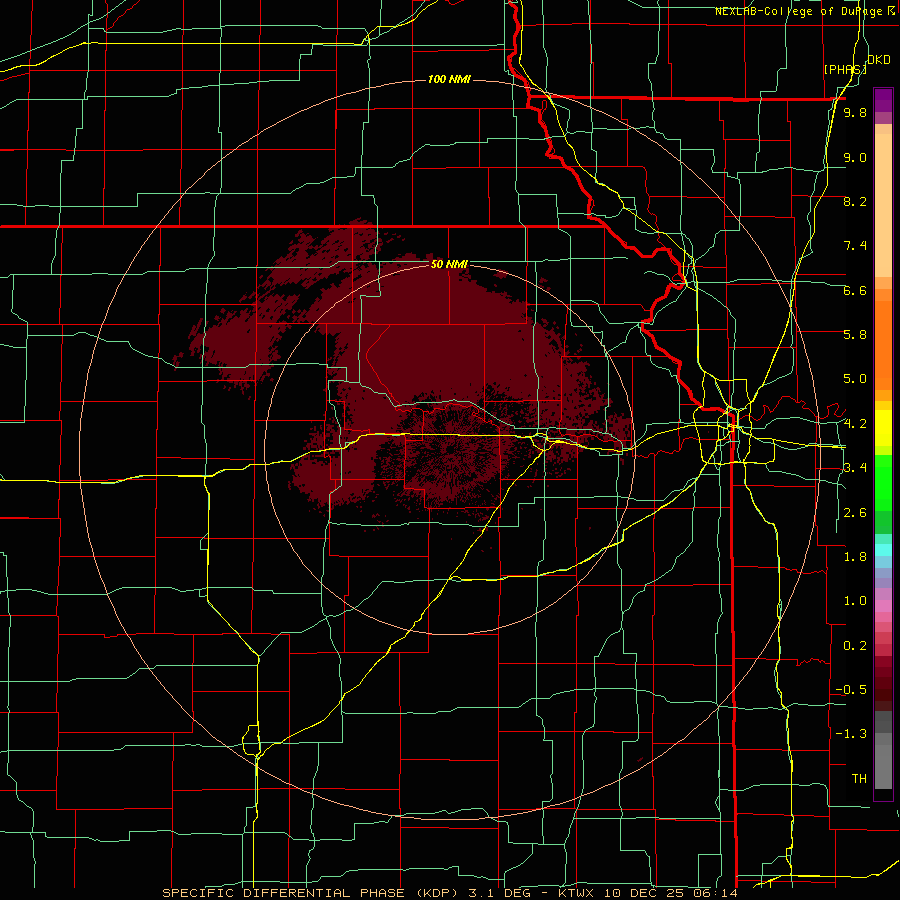Click the 50 NMI range ring label
The height and width of the screenshot is (900, 900).
point(449,264)
